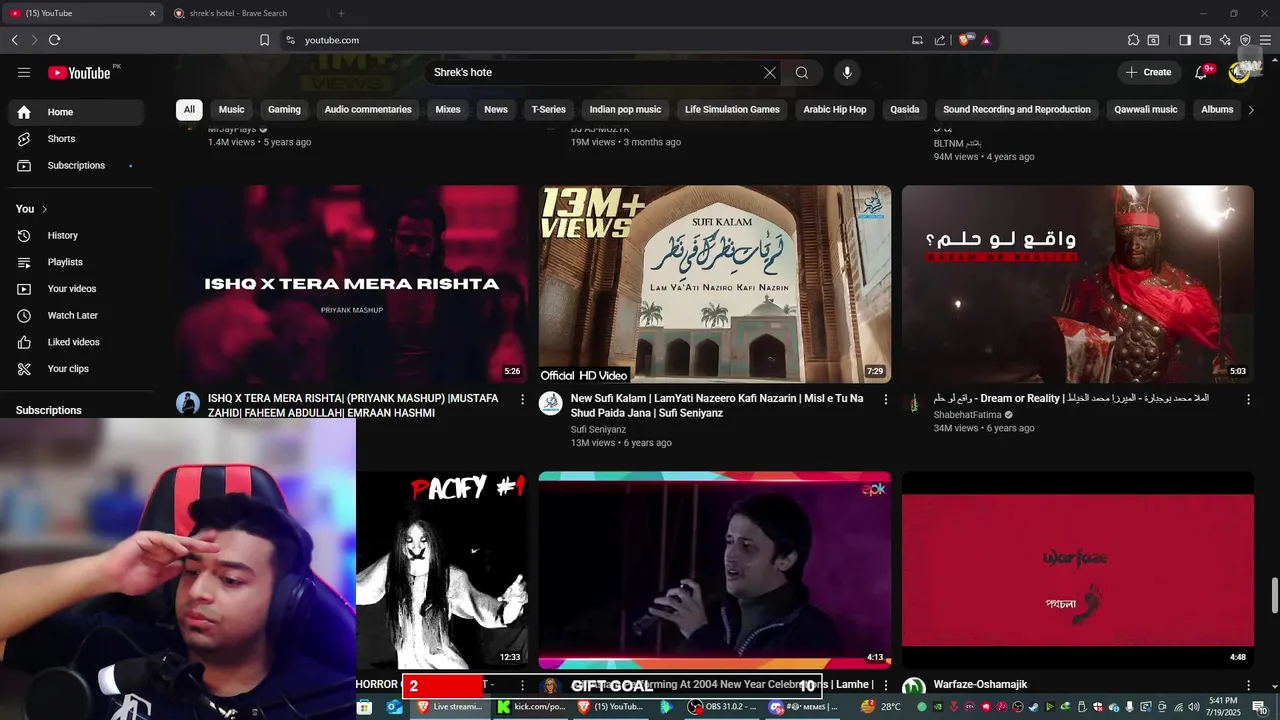Open a new browser tab
The height and width of the screenshot is (720, 1280).
[x=341, y=13]
